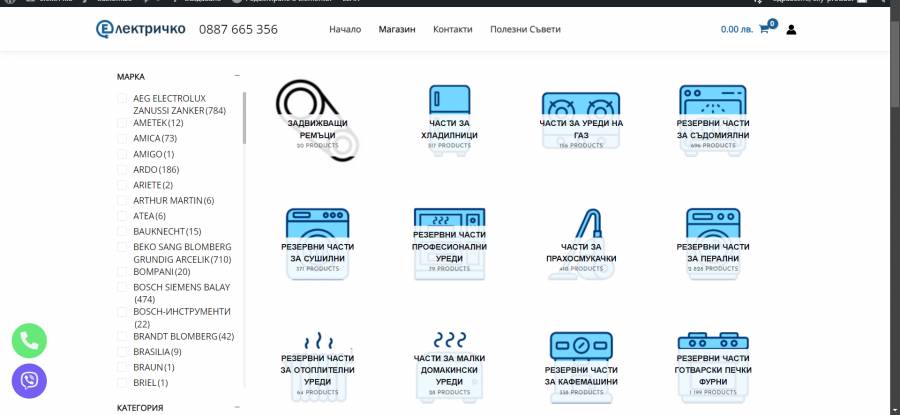Click the Електричко site logo
This screenshot has height=415, width=900.
point(141,29)
